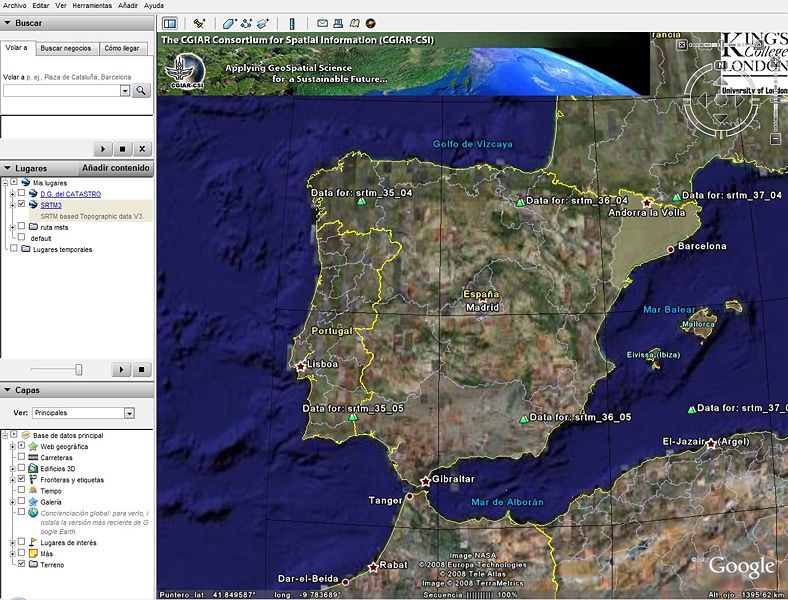The width and height of the screenshot is (788, 600).
Task: Select the add polygon tool
Action: point(229,23)
